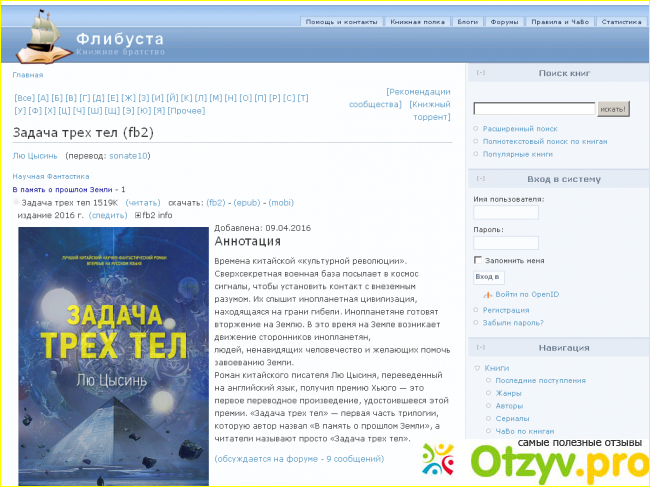Click the book search text field
This screenshot has height=487, width=650.
tap(534, 108)
